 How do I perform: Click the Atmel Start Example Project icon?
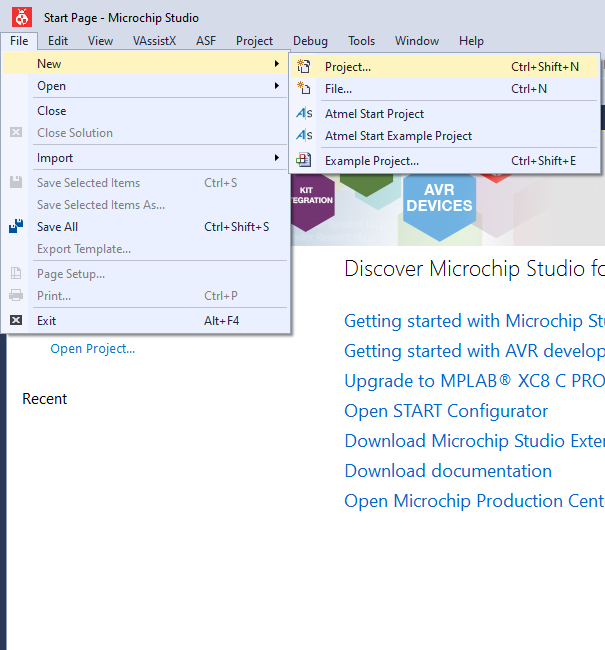[304, 135]
